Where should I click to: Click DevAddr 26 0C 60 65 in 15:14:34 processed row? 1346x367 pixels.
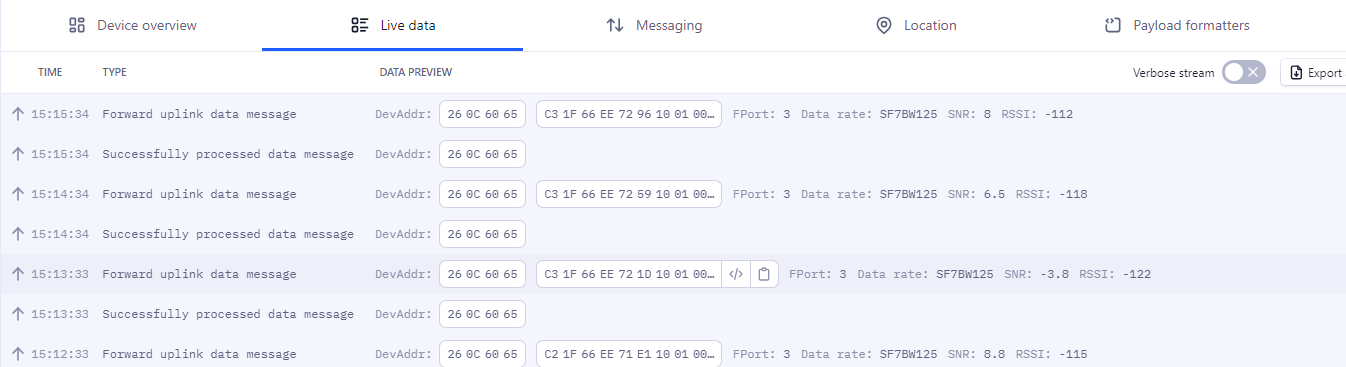coord(482,234)
